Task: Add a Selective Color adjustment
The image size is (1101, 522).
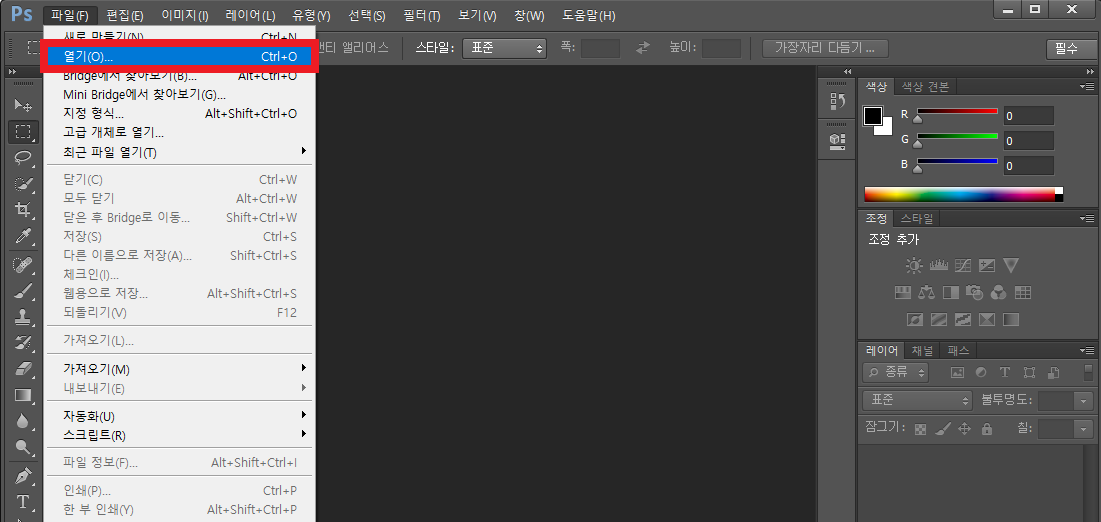Action: [x=987, y=320]
